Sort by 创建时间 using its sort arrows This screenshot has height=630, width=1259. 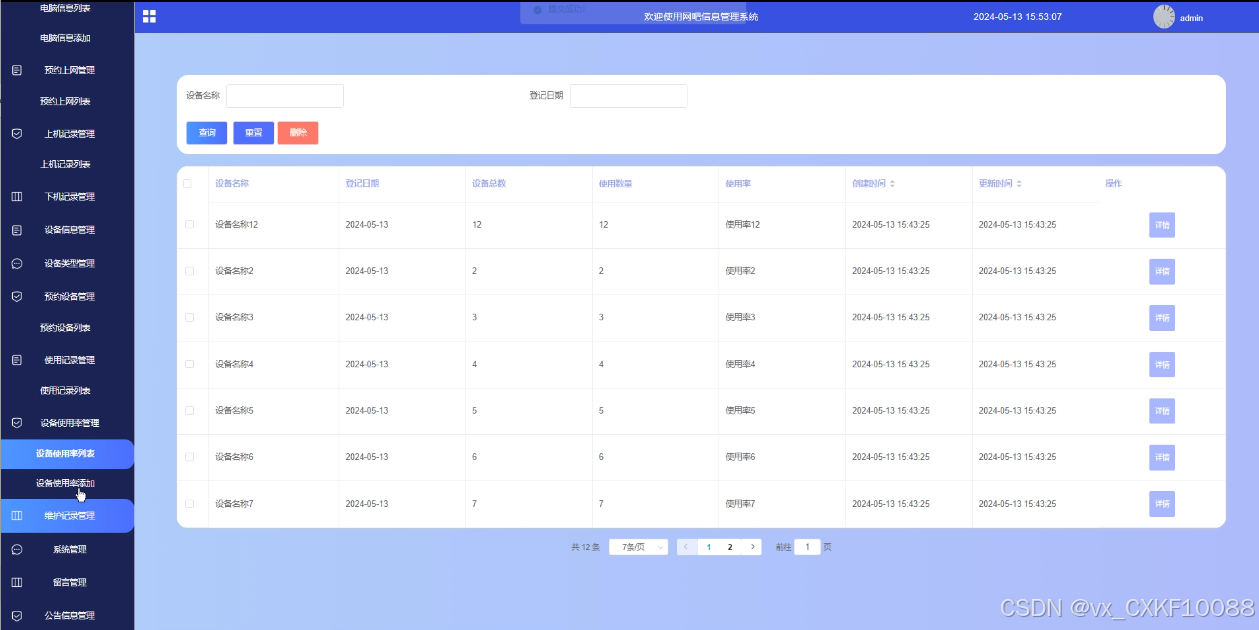click(892, 184)
